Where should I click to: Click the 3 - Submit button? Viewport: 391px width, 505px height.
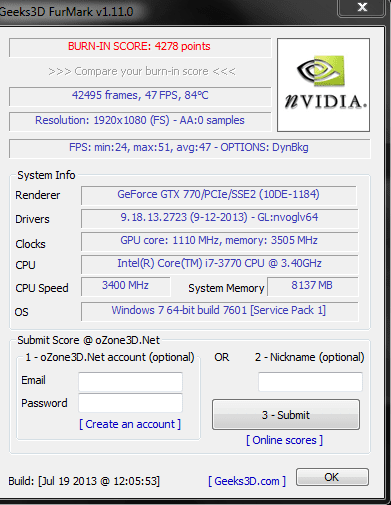click(286, 415)
